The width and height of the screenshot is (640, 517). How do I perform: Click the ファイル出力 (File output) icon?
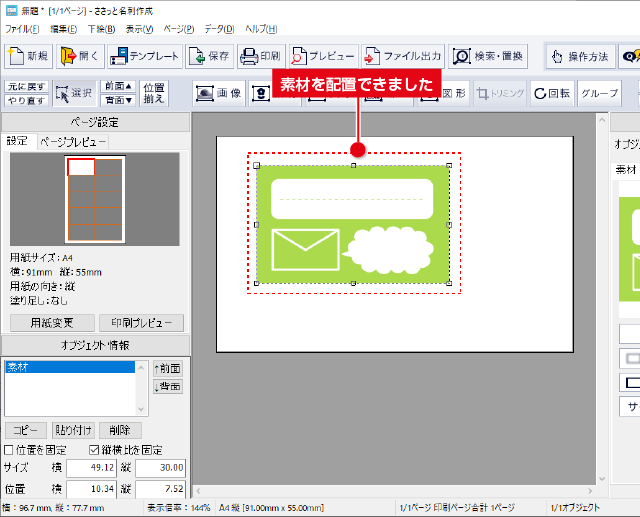click(403, 56)
